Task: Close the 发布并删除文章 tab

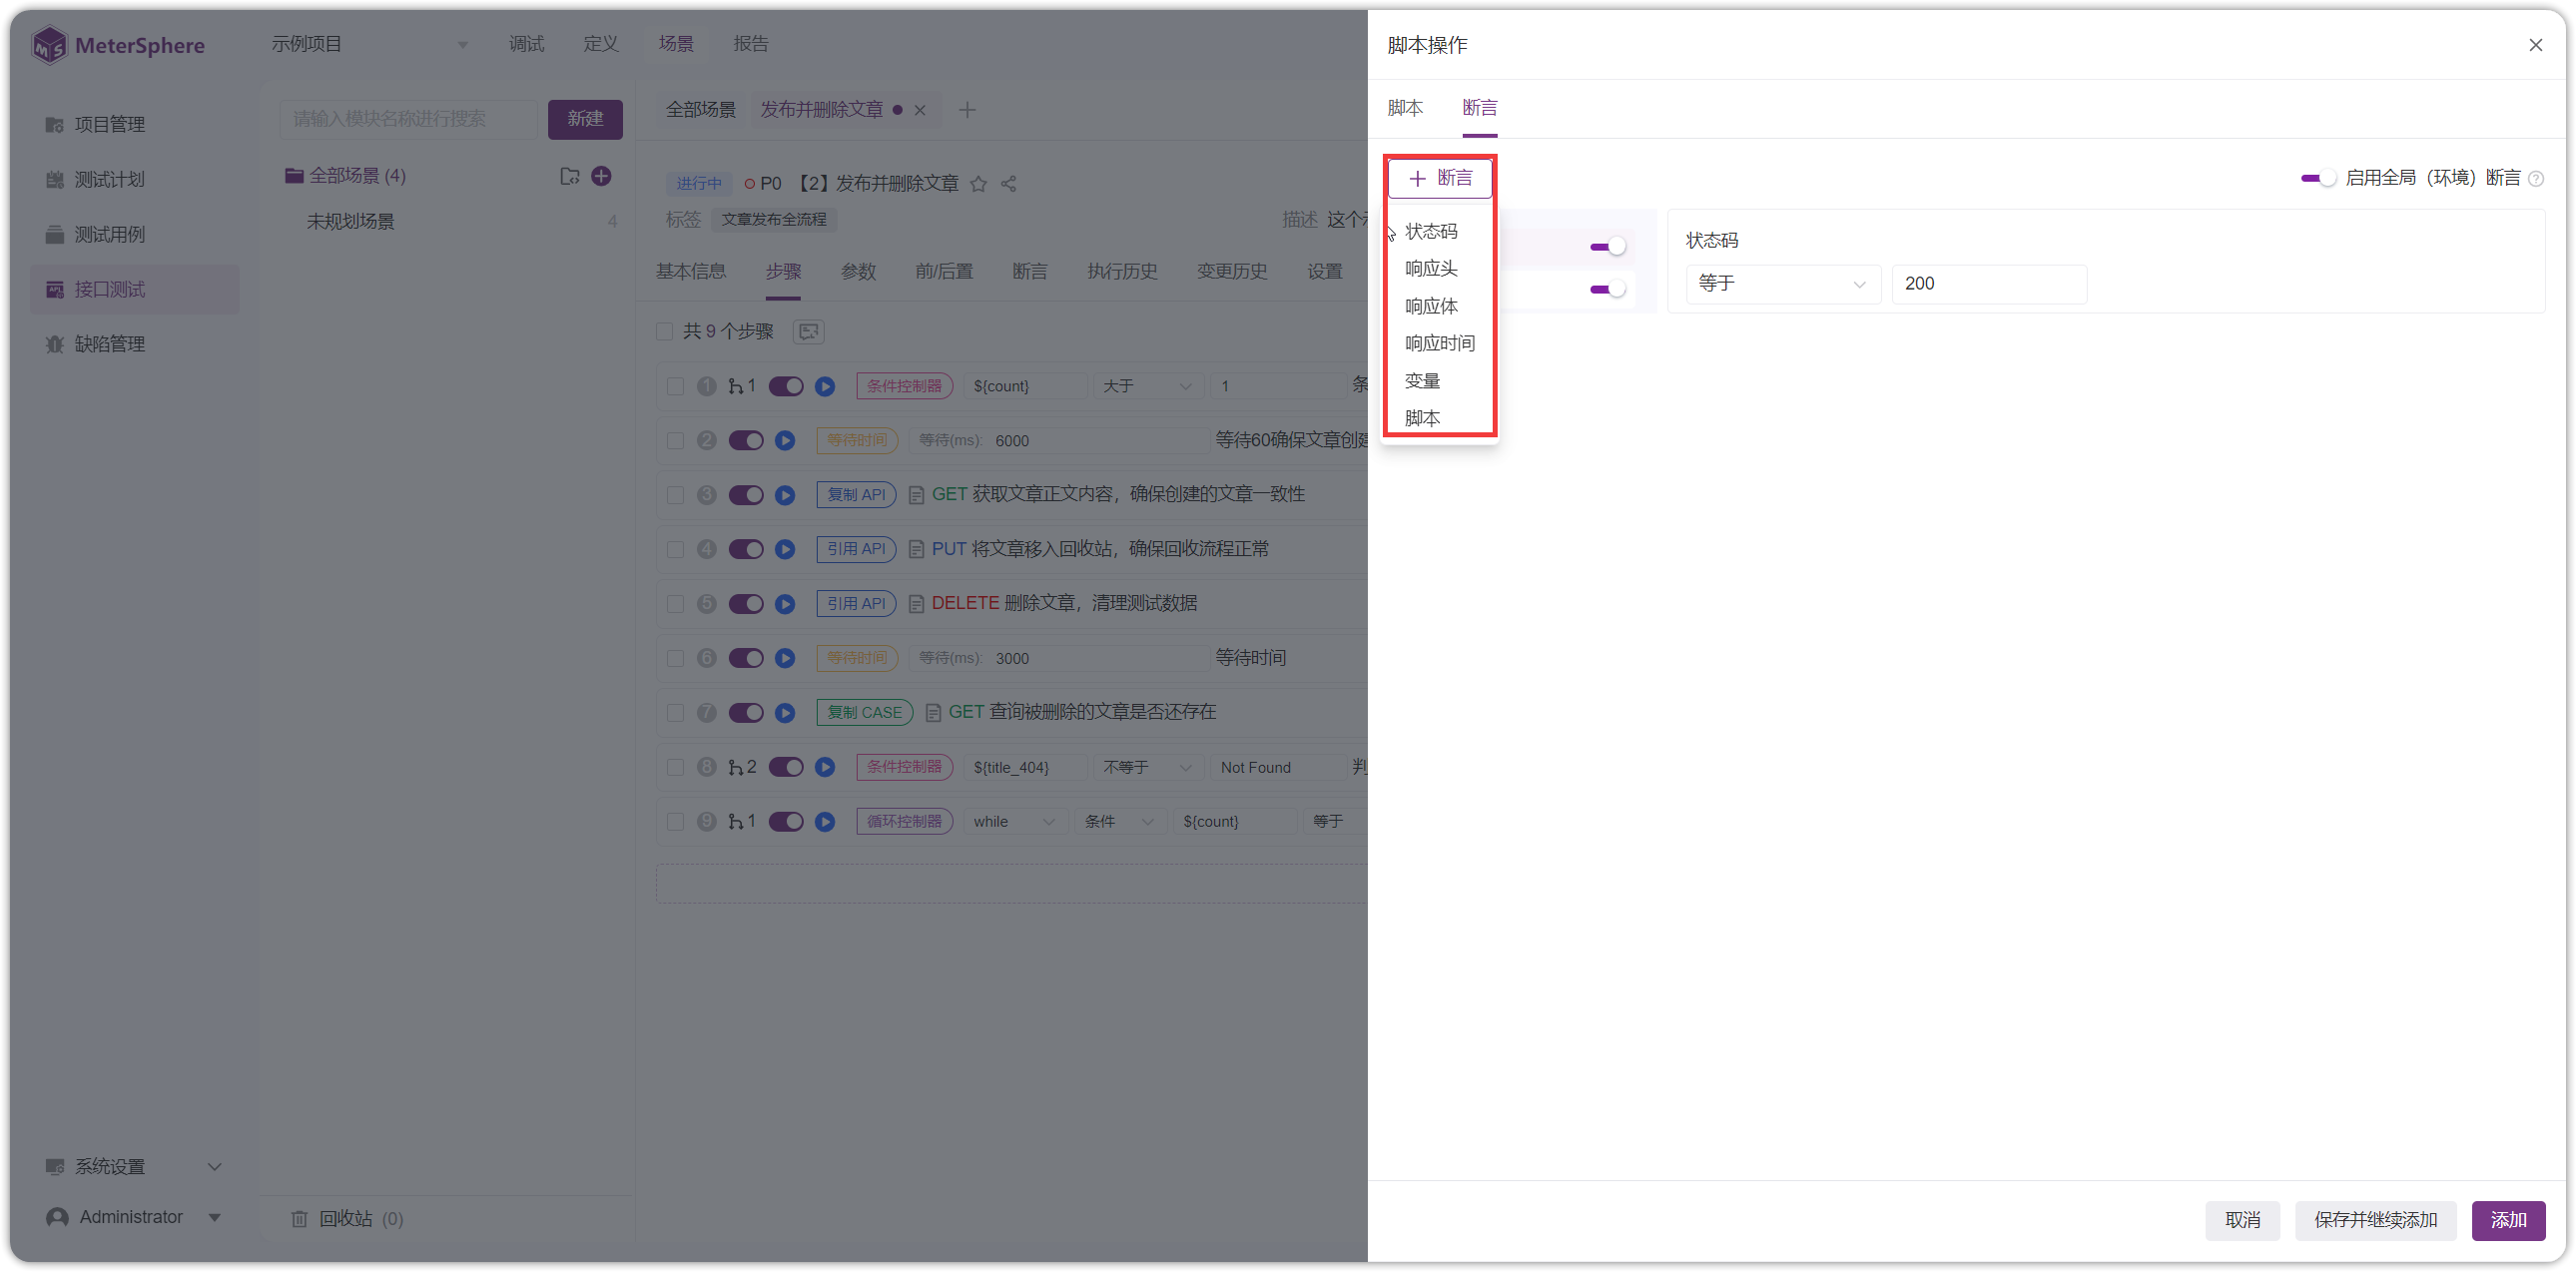Action: coord(919,110)
